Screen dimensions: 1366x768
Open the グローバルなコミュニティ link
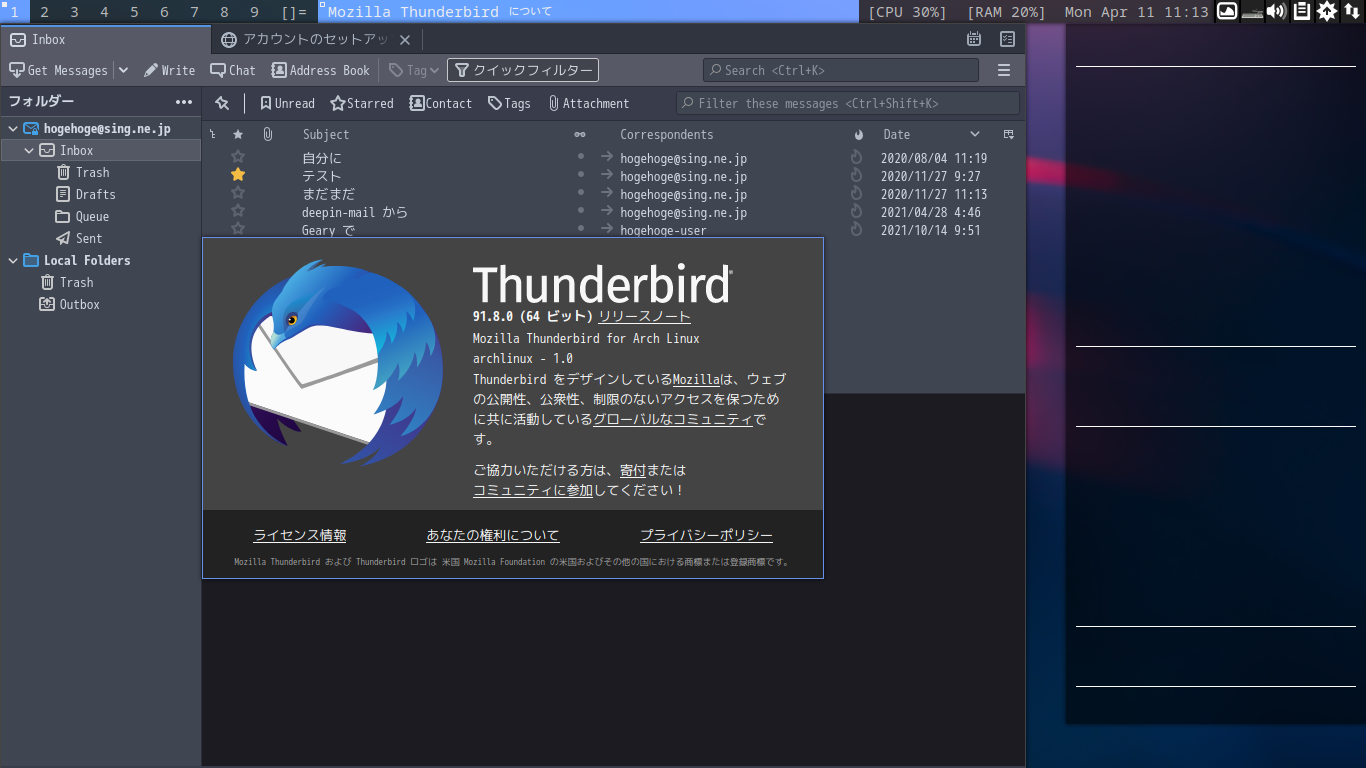672,419
